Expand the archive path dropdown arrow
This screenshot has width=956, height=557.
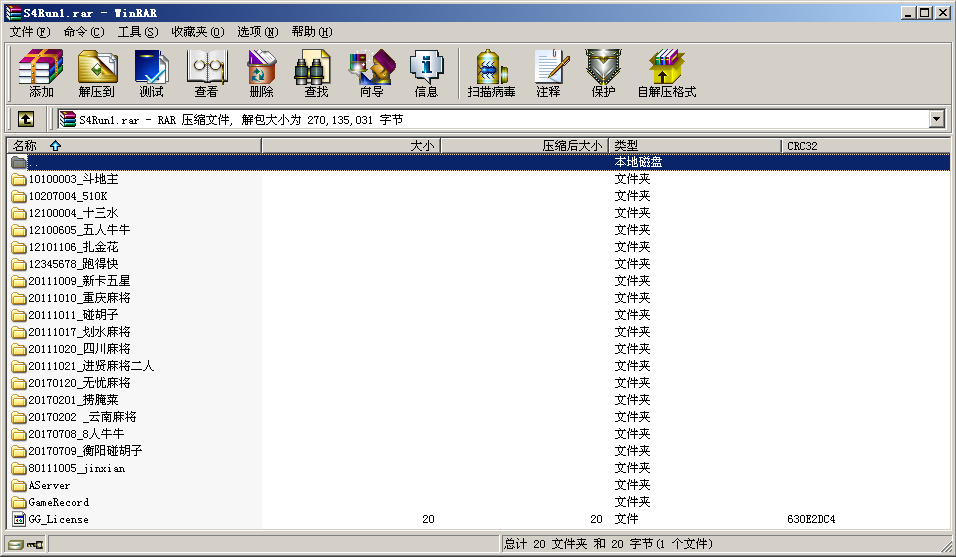click(x=937, y=119)
